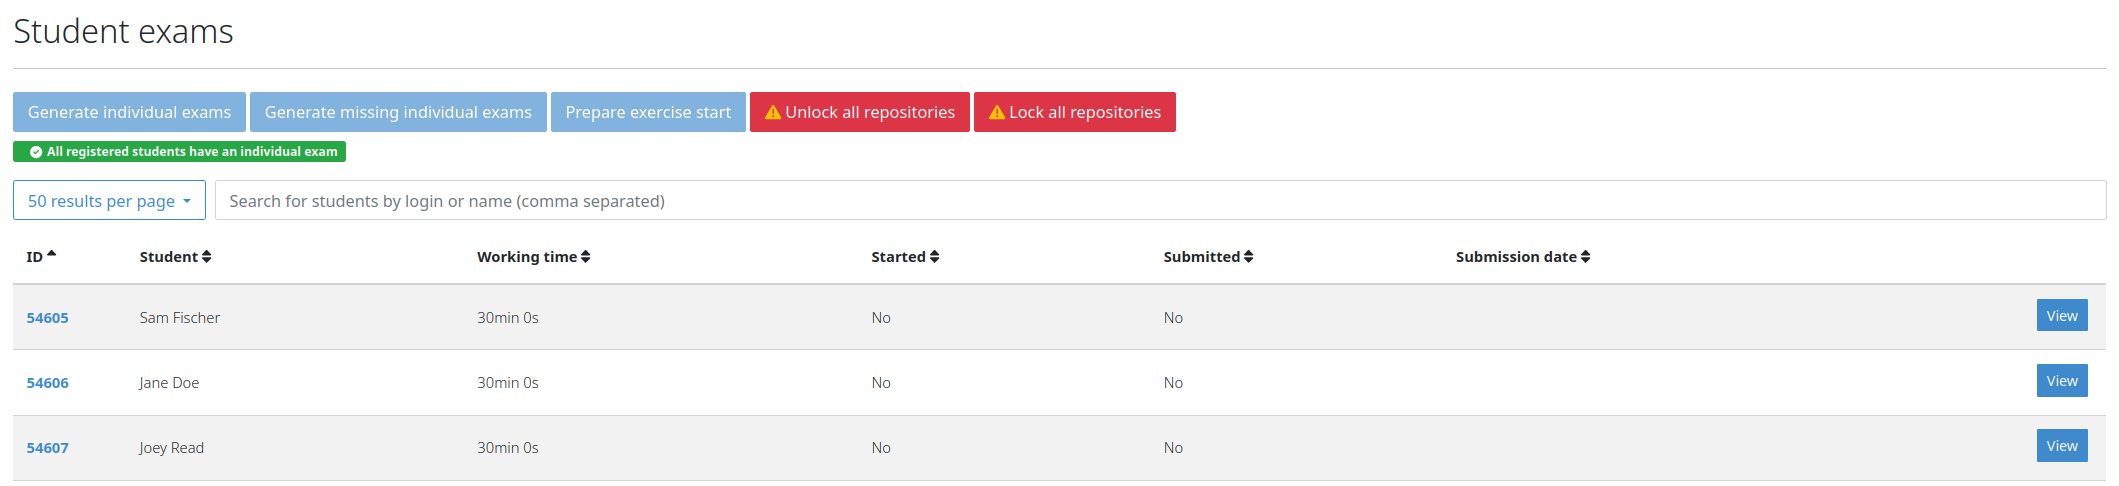Sort by Started using its arrow icon
Image resolution: width=2119 pixels, height=486 pixels.
934,257
